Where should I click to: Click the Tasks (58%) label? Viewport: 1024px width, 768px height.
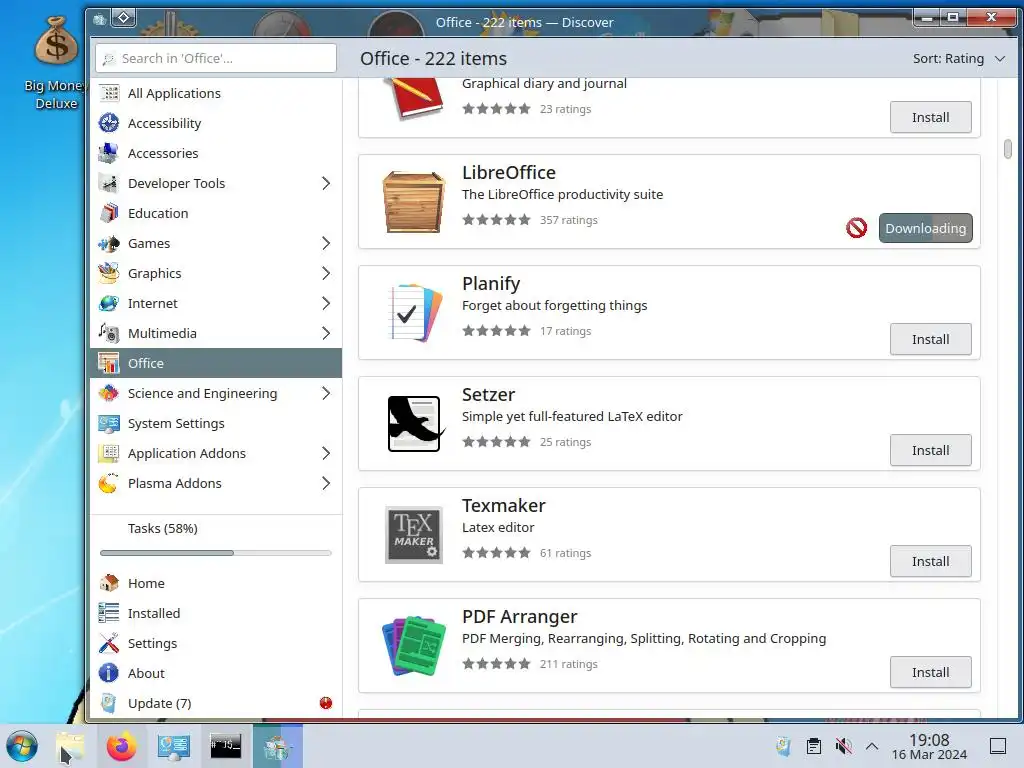pos(163,528)
